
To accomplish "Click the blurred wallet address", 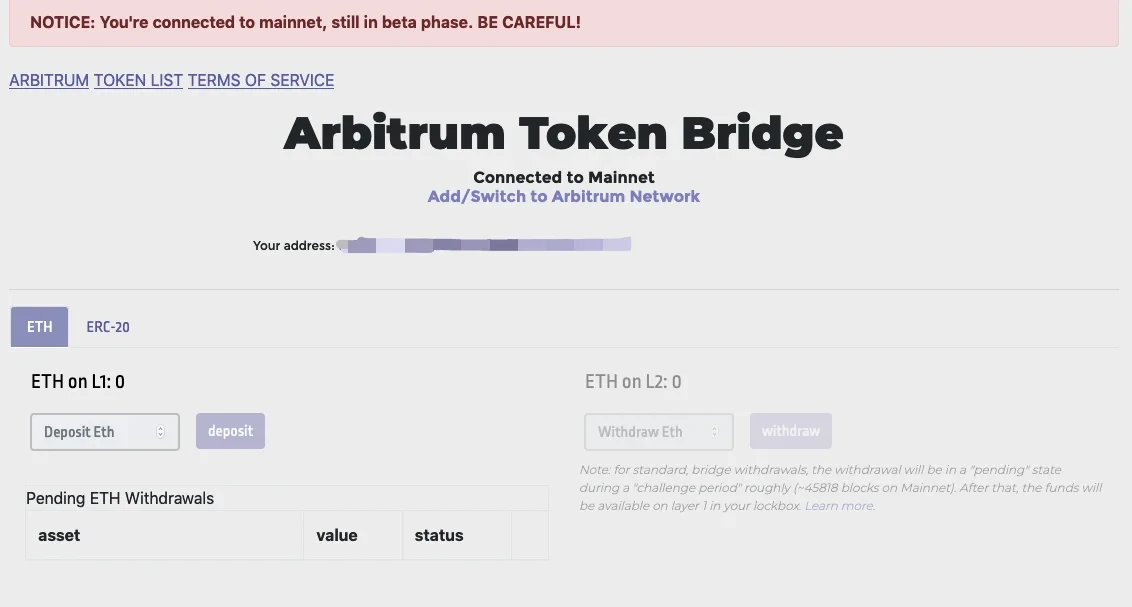I will click(485, 244).
